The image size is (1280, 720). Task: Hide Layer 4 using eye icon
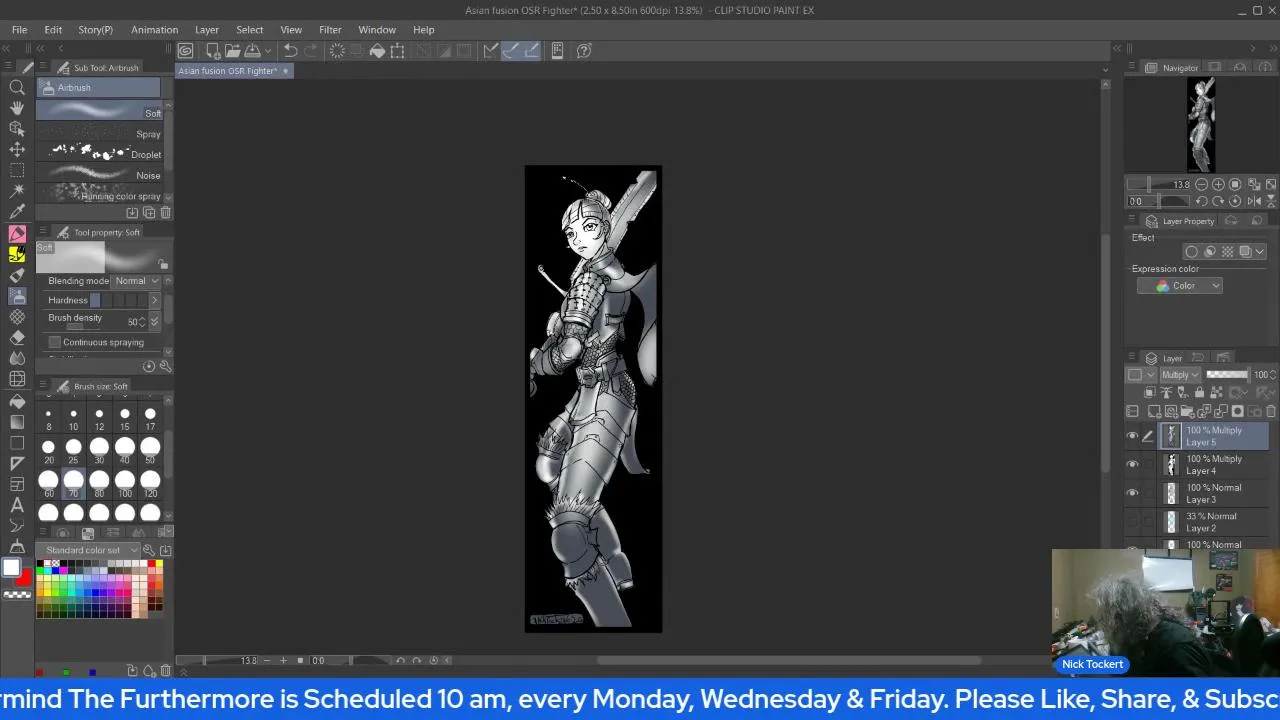(1132, 465)
